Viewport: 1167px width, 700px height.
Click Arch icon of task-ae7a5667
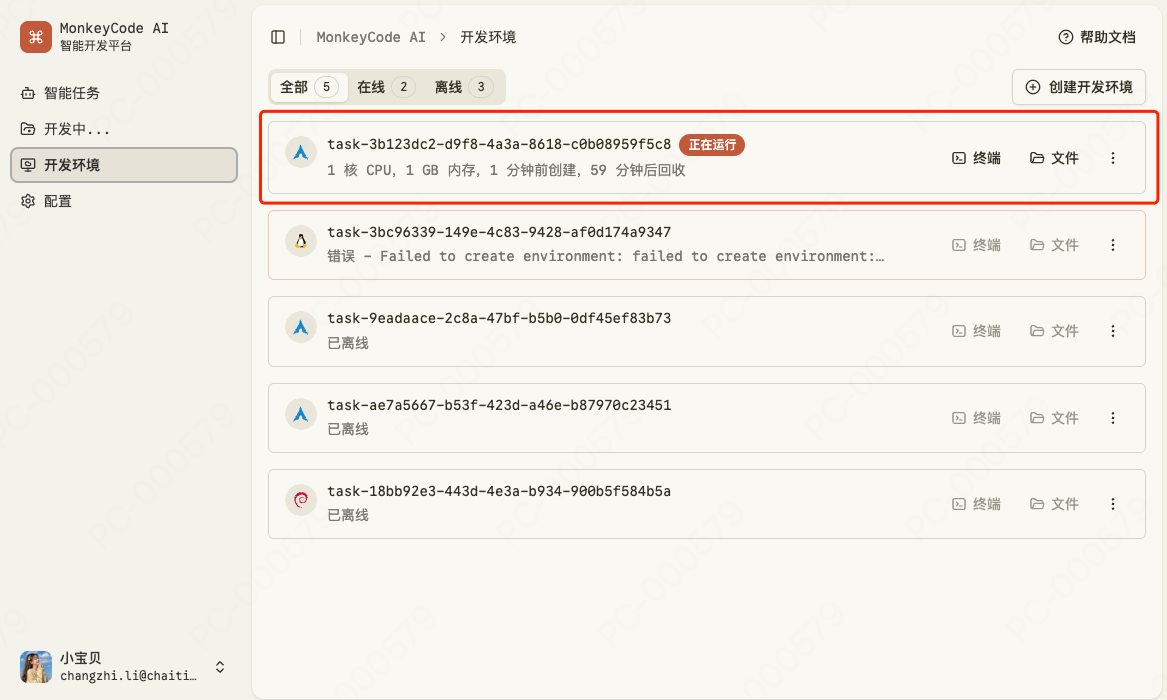(x=301, y=414)
